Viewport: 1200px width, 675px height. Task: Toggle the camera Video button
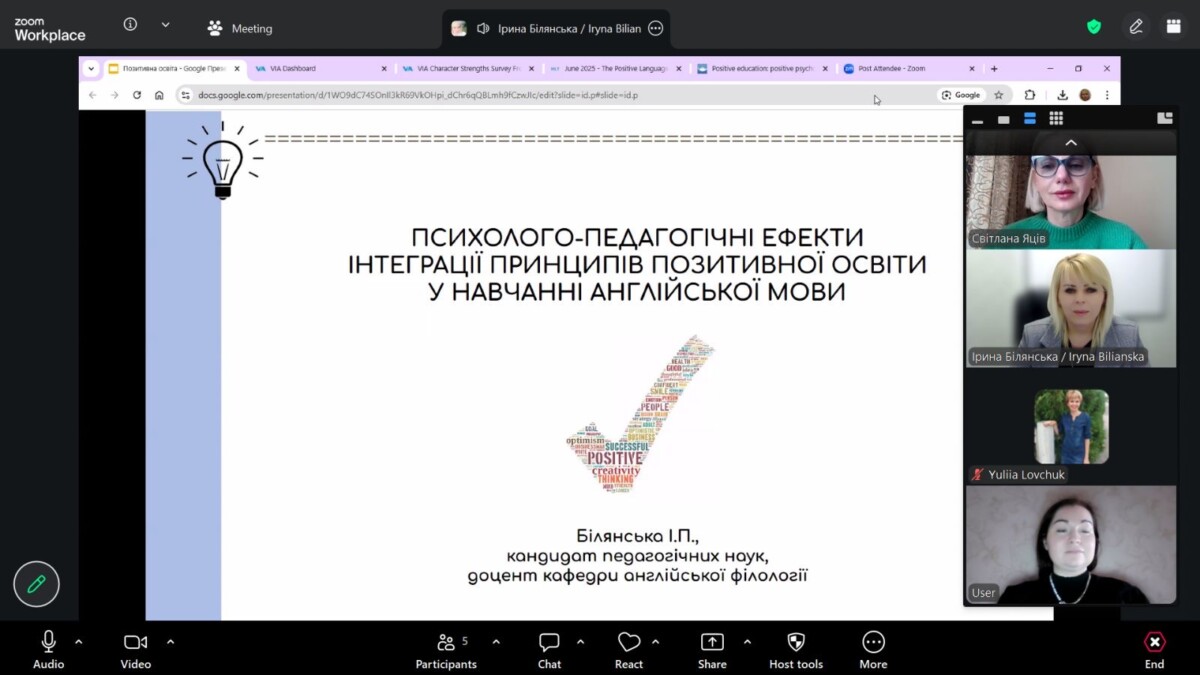pyautogui.click(x=135, y=649)
